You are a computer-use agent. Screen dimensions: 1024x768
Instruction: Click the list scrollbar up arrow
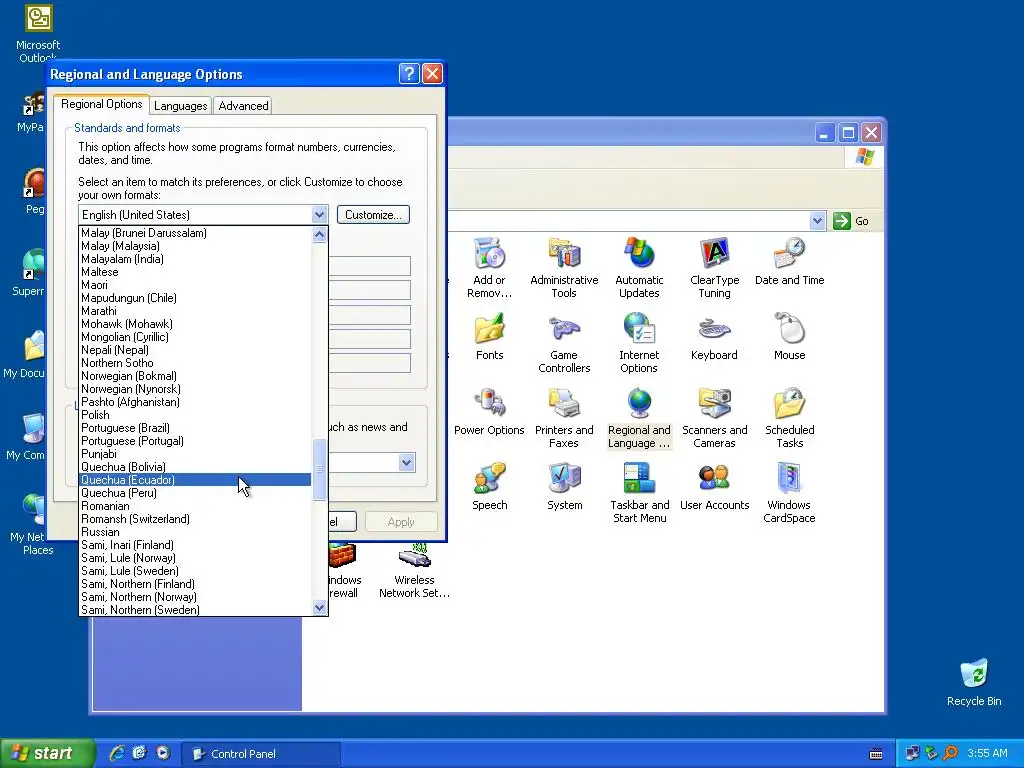pyautogui.click(x=319, y=234)
